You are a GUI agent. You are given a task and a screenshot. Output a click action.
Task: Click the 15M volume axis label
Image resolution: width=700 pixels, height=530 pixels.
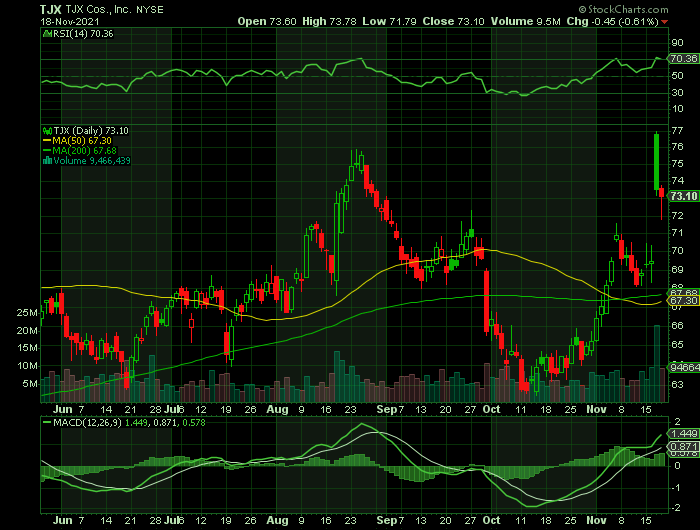27,348
